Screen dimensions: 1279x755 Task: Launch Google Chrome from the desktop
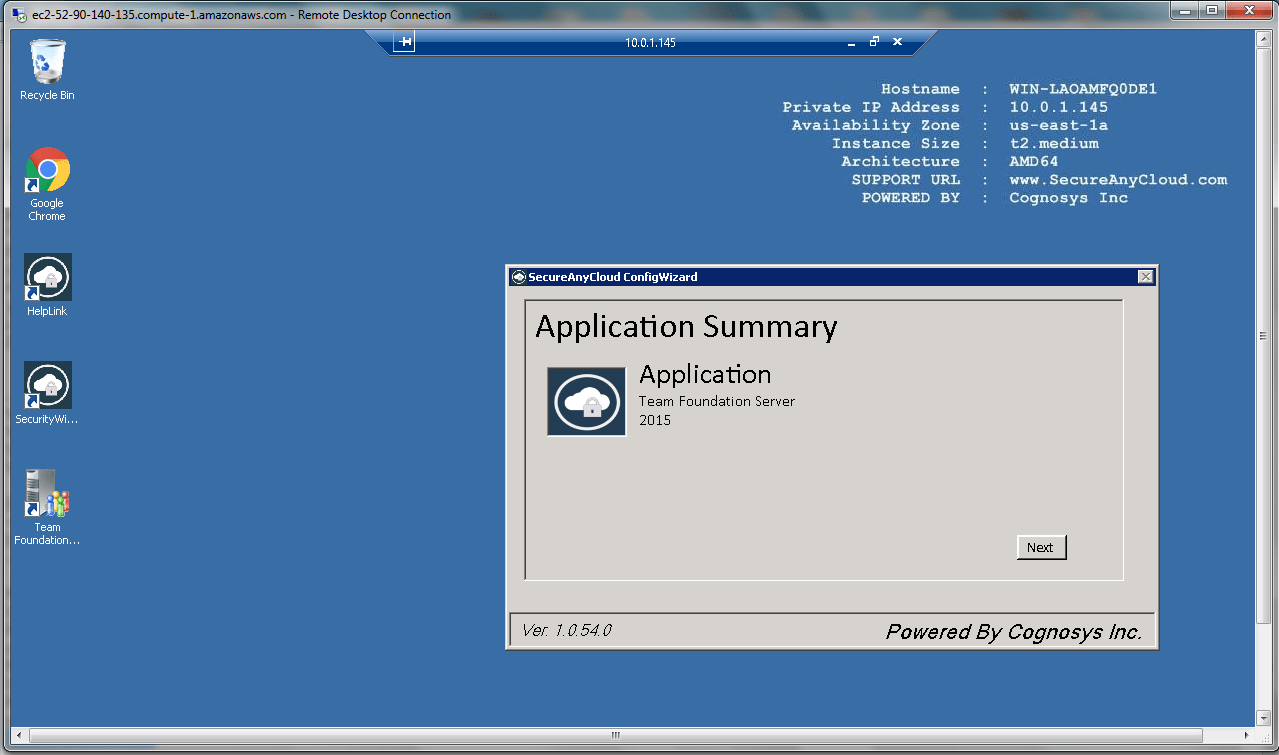click(x=47, y=171)
